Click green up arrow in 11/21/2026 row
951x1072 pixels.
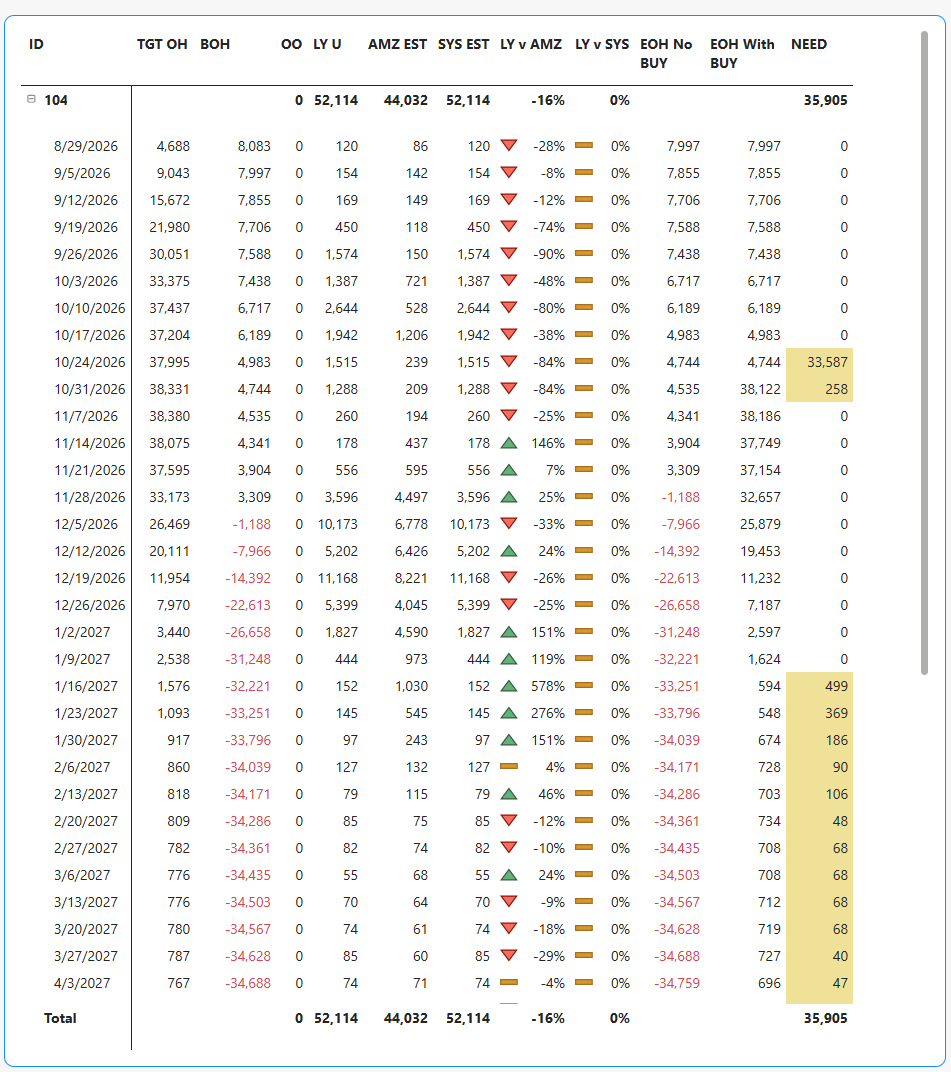coord(509,470)
